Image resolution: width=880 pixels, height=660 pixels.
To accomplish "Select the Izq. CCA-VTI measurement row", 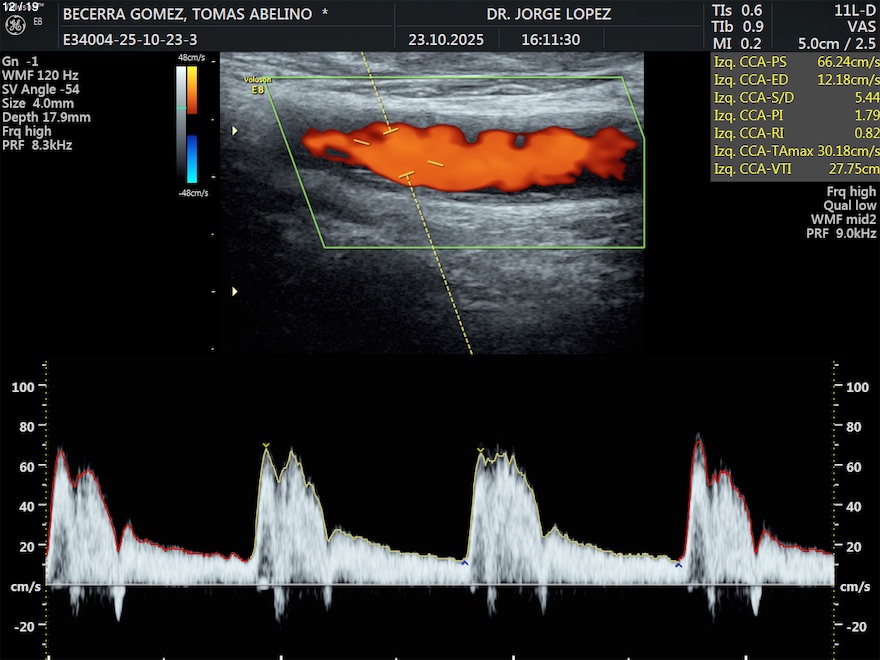I will pos(795,169).
